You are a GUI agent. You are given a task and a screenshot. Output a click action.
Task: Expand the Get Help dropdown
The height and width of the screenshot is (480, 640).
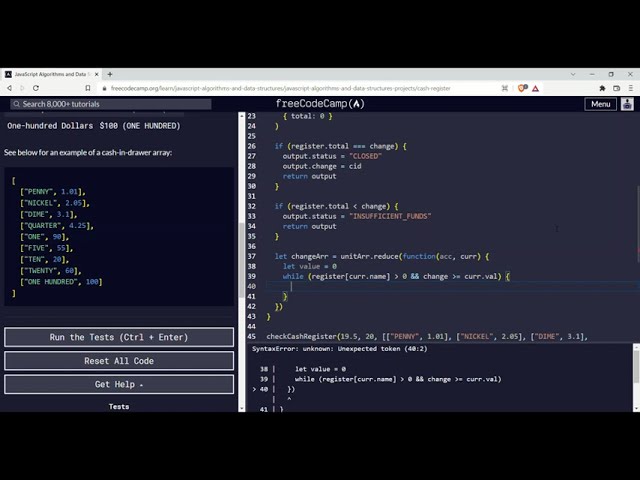coord(119,384)
